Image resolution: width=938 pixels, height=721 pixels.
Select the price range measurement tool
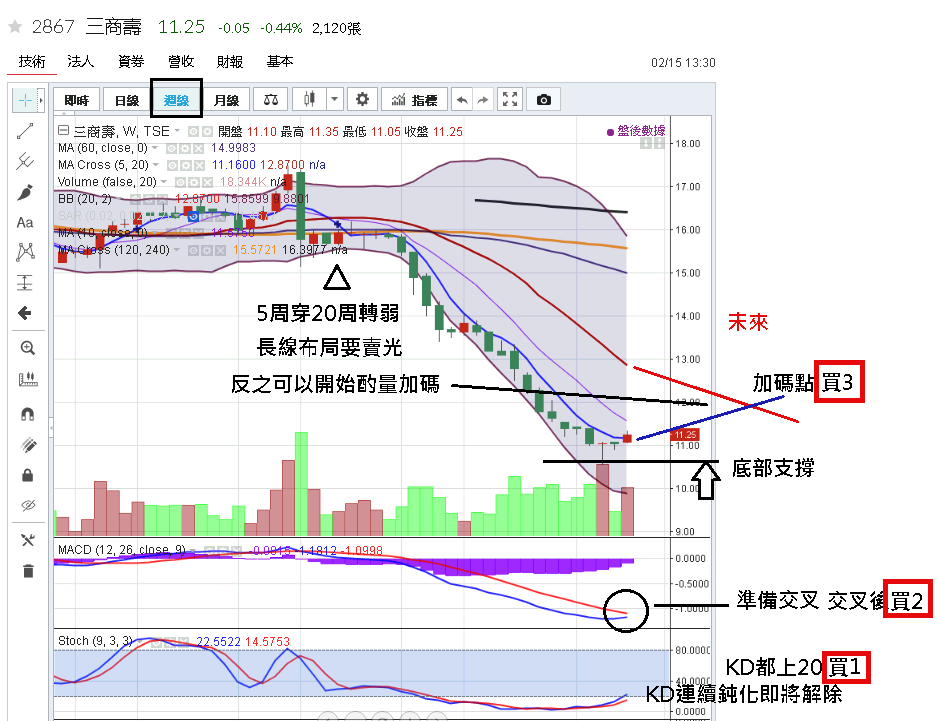tap(25, 282)
